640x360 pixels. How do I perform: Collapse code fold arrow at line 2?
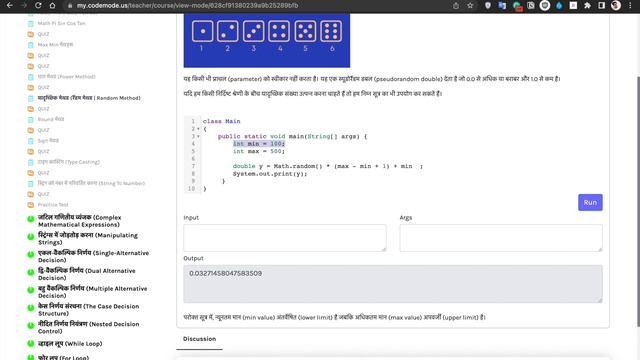(198, 129)
